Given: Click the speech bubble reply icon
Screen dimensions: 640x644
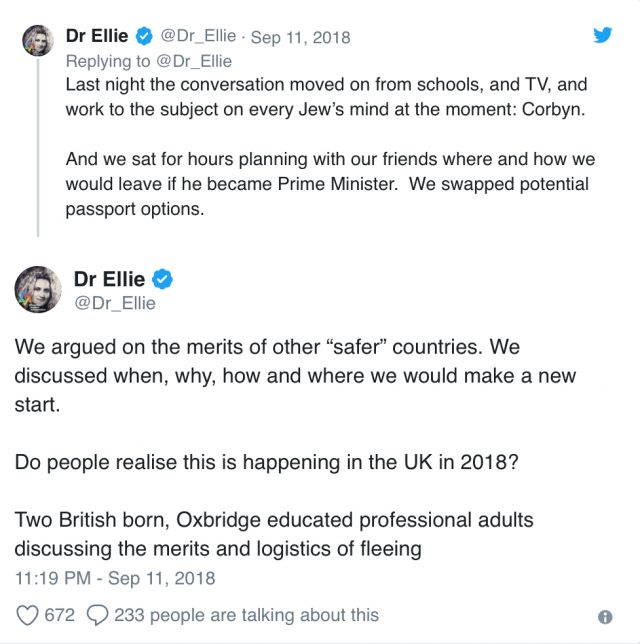Looking at the screenshot, I should [x=97, y=615].
